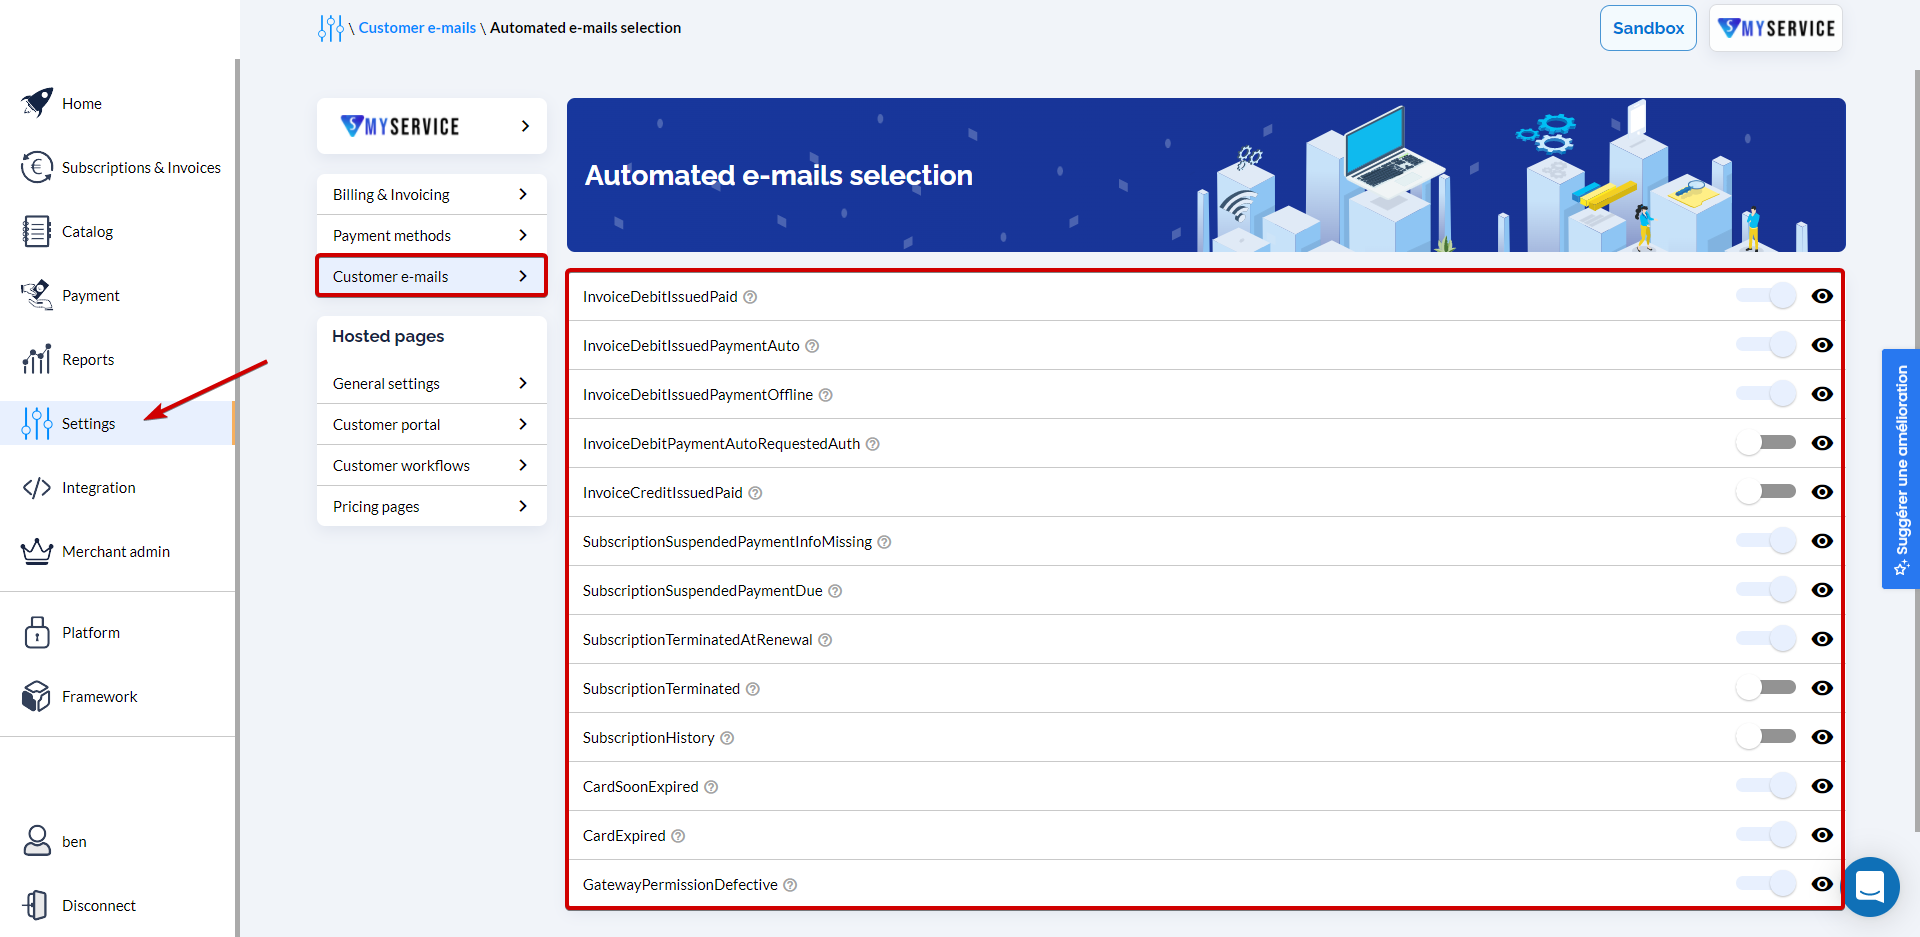1920x937 pixels.
Task: Click help icon next to GatewayPermissionDefective
Action: pyautogui.click(x=790, y=885)
